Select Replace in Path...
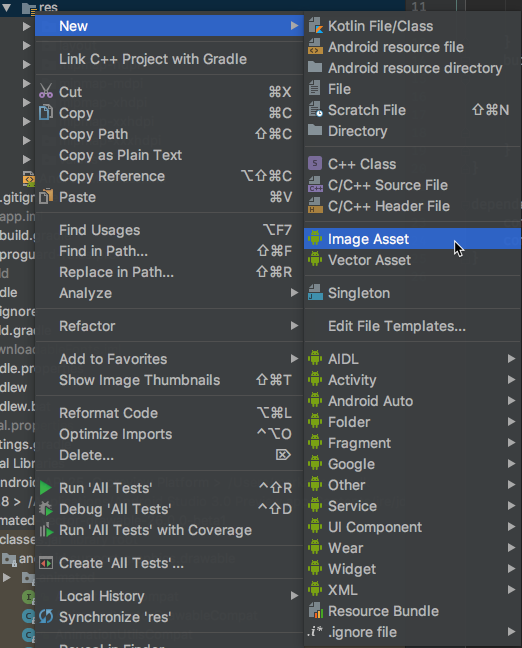The width and height of the screenshot is (522, 648). point(169,272)
